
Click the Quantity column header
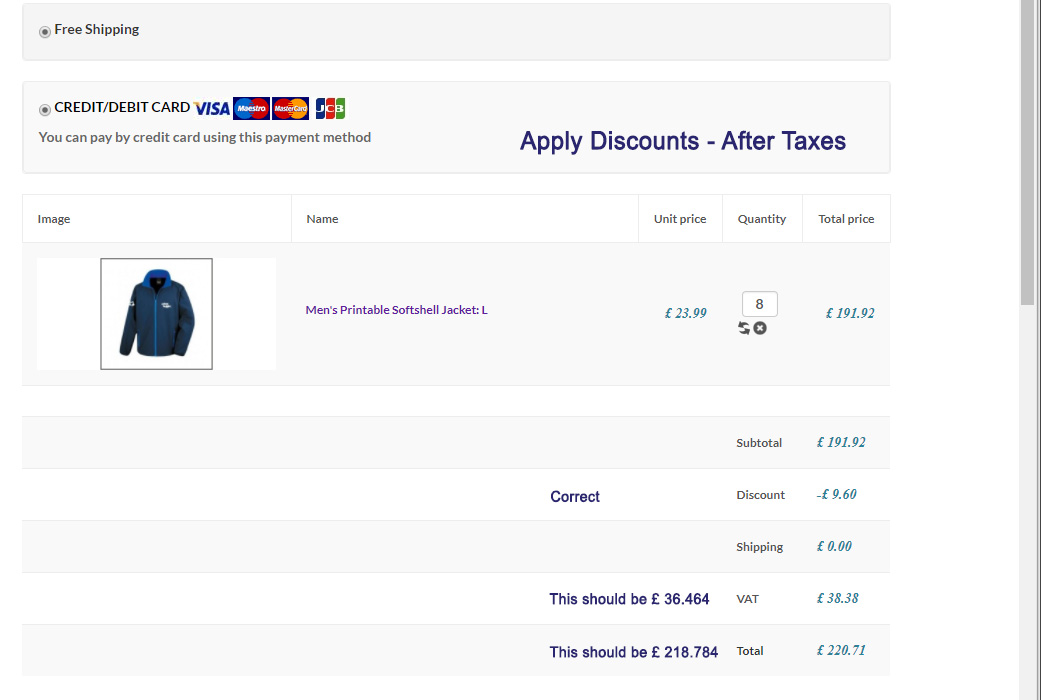coord(762,219)
